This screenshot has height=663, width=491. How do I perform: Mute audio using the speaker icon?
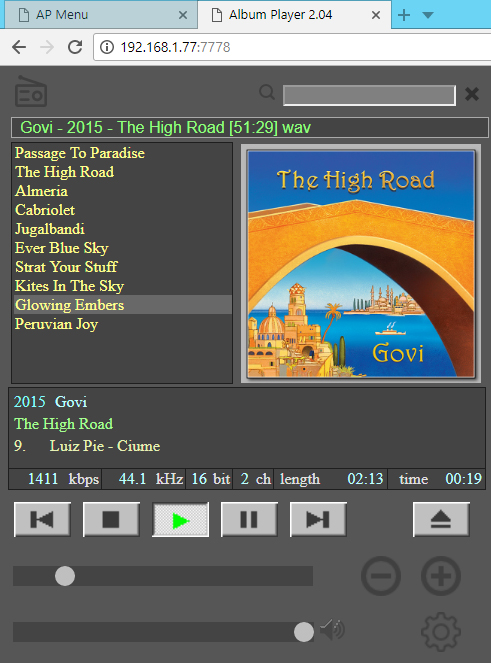click(332, 630)
